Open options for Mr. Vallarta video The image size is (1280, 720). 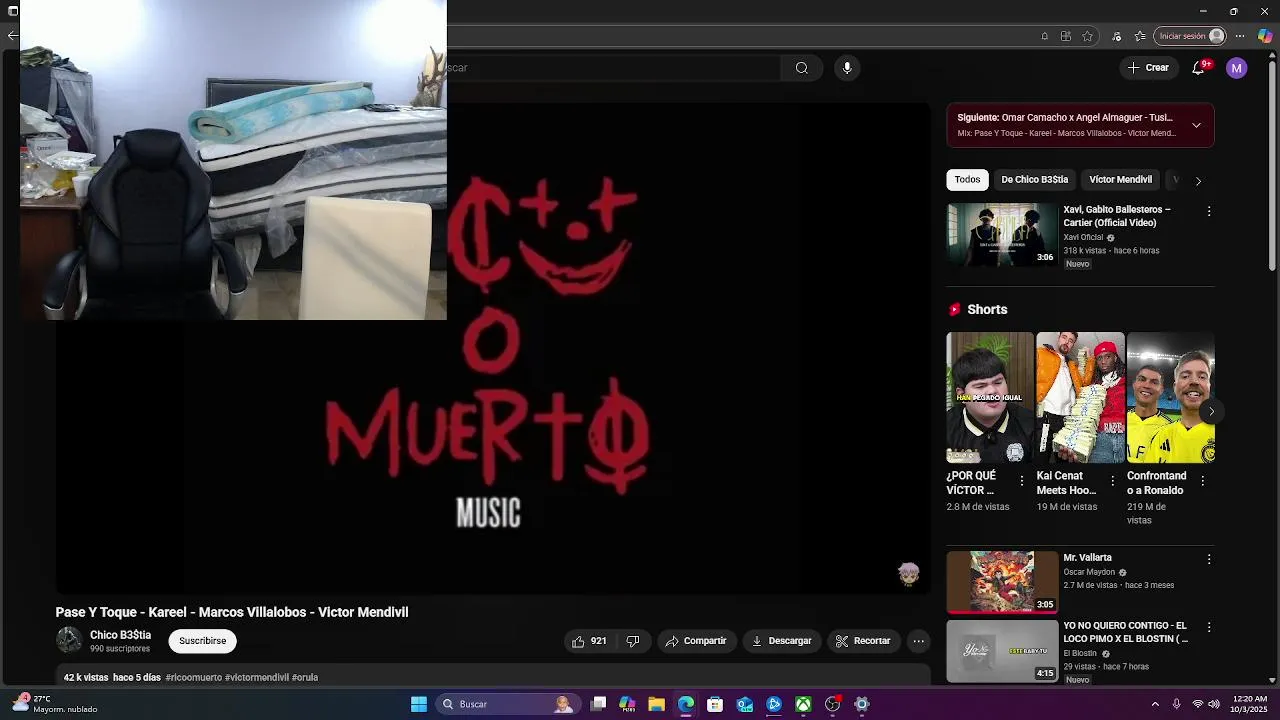[x=1209, y=560]
